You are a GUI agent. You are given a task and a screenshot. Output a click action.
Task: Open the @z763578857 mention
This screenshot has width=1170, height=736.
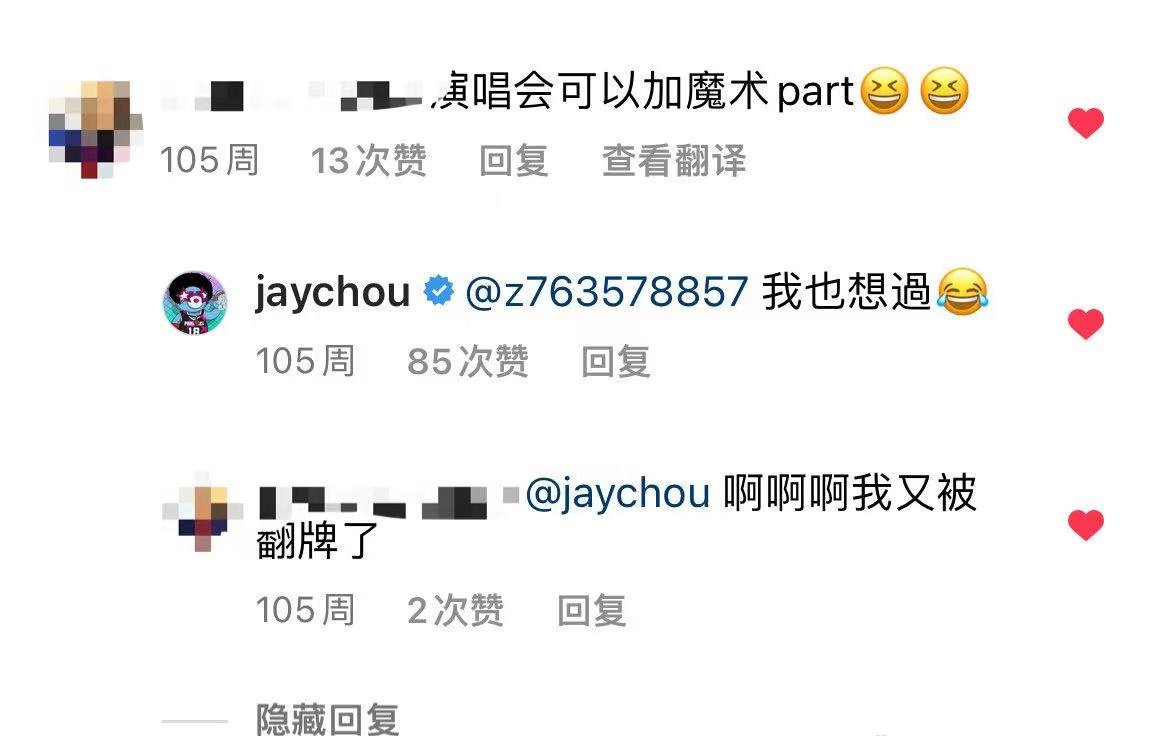point(607,291)
